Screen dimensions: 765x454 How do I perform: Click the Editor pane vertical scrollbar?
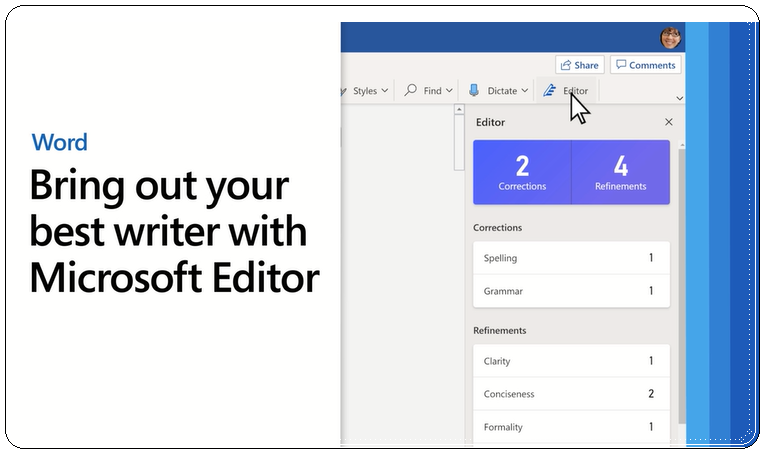click(682, 285)
